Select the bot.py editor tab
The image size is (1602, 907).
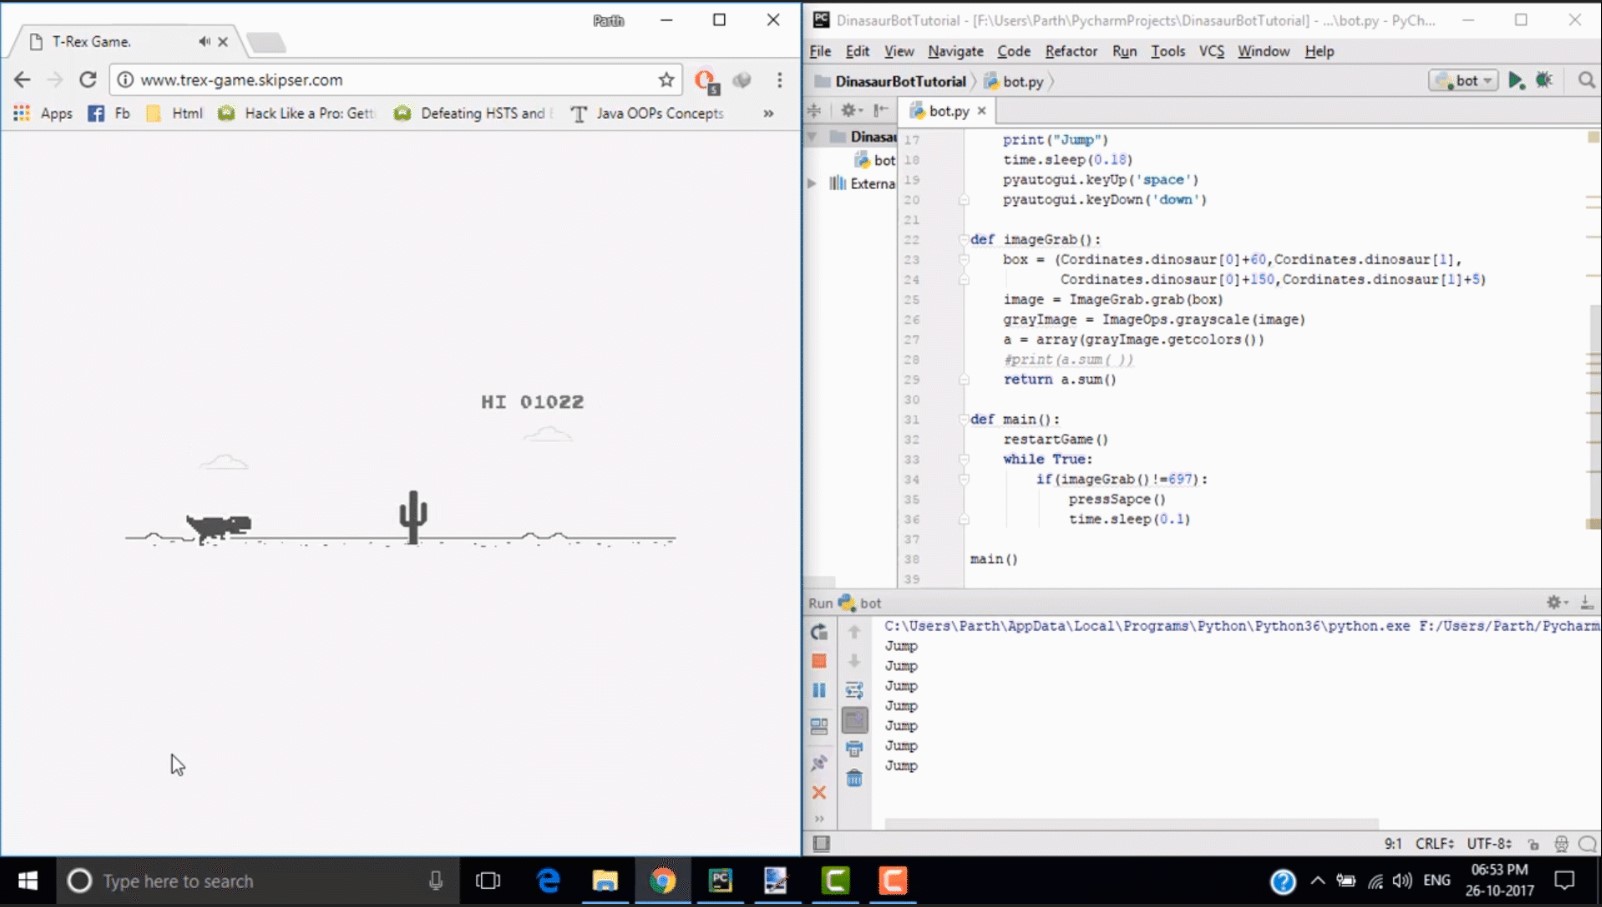947,111
